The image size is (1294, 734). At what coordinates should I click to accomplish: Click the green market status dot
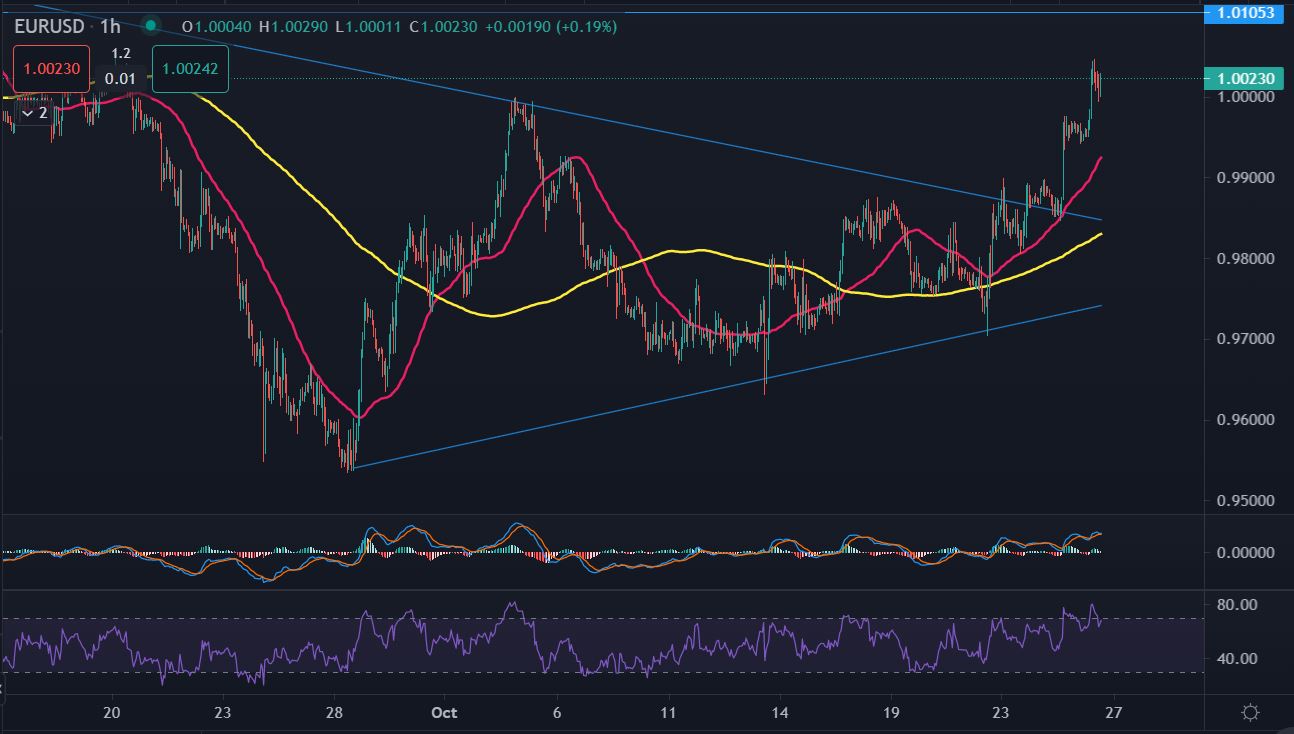pos(150,26)
